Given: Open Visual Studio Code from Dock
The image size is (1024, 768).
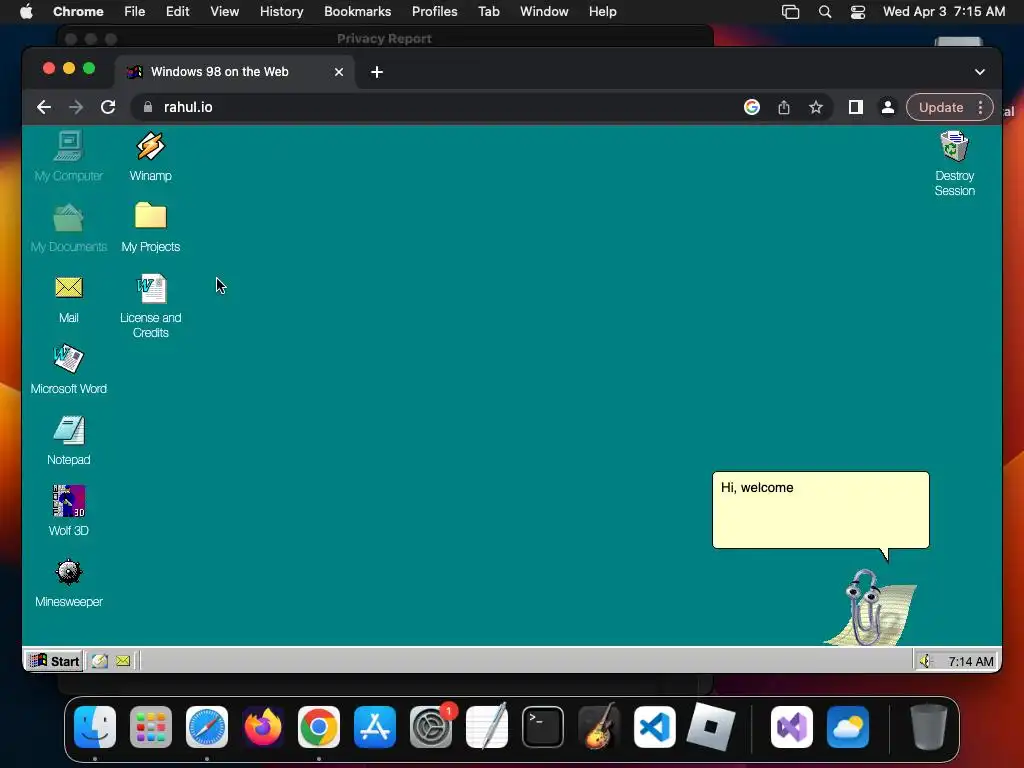Looking at the screenshot, I should tap(655, 727).
